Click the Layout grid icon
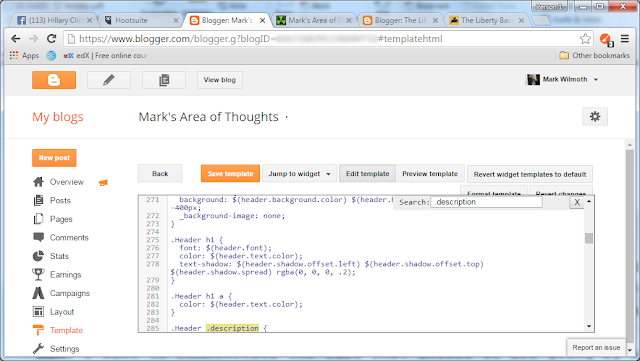 [x=38, y=312]
